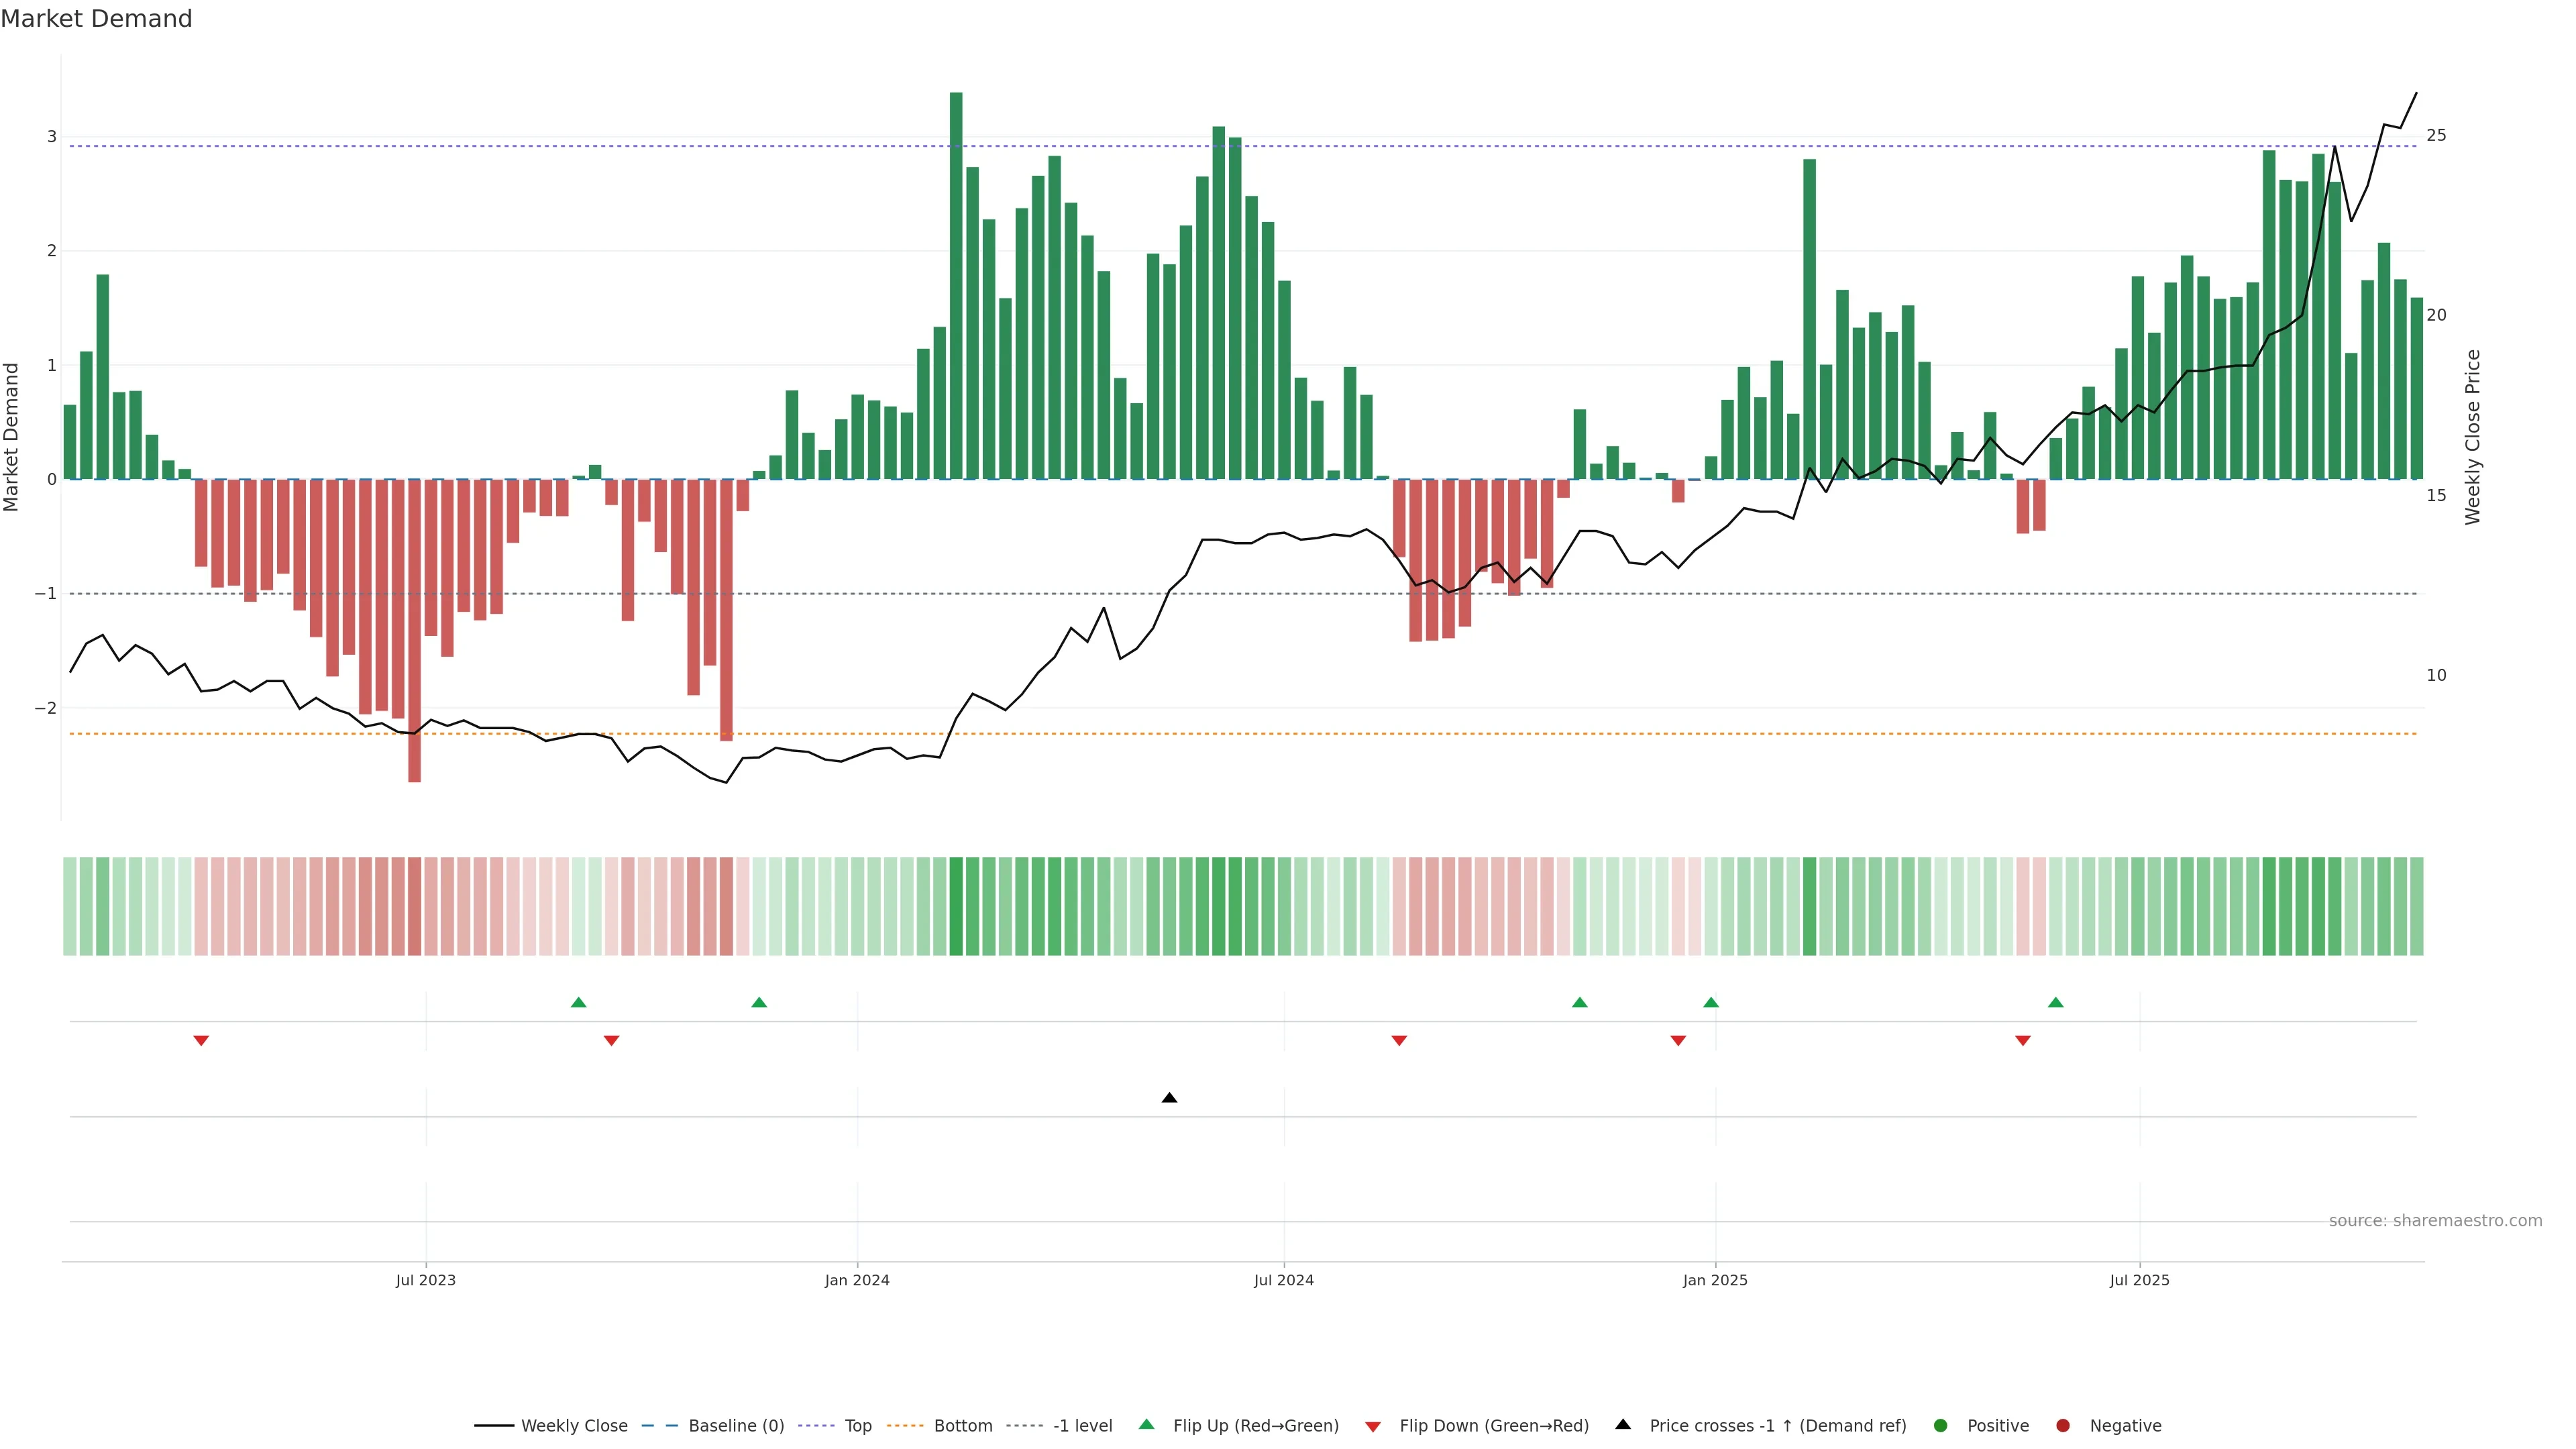This screenshot has height=1449, width=2576.
Task: Click the leftmost red Flip Down triangle marker
Action: [x=201, y=1041]
